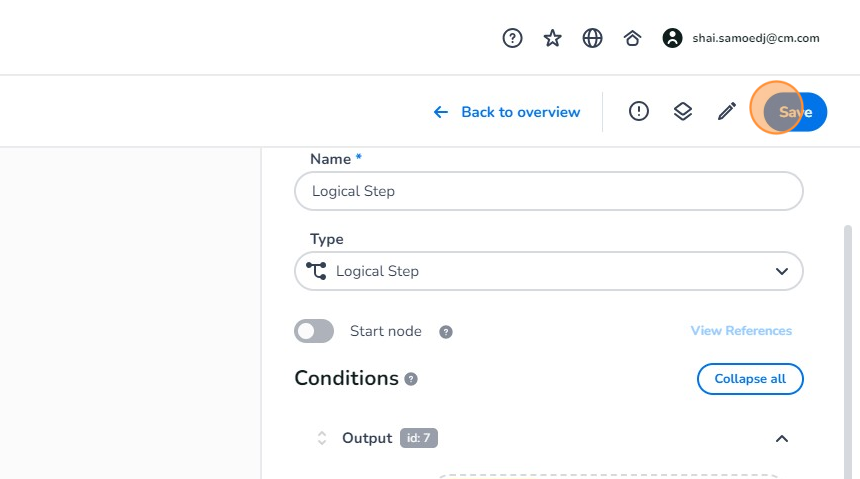Open the Type dropdown
Image resolution: width=860 pixels, height=479 pixels.
(549, 271)
